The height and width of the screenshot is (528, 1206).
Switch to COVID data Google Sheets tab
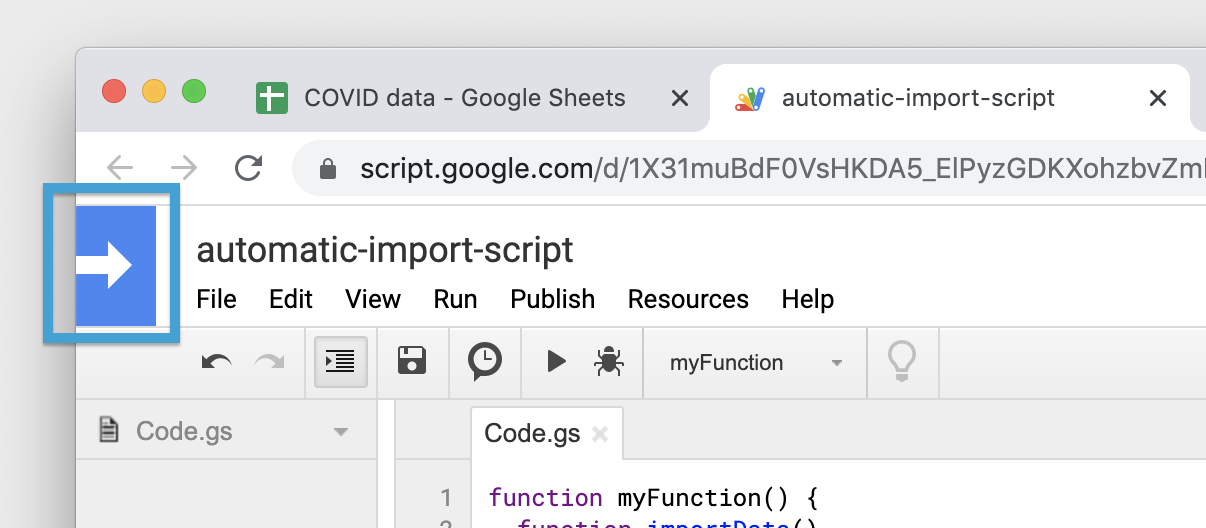click(465, 98)
